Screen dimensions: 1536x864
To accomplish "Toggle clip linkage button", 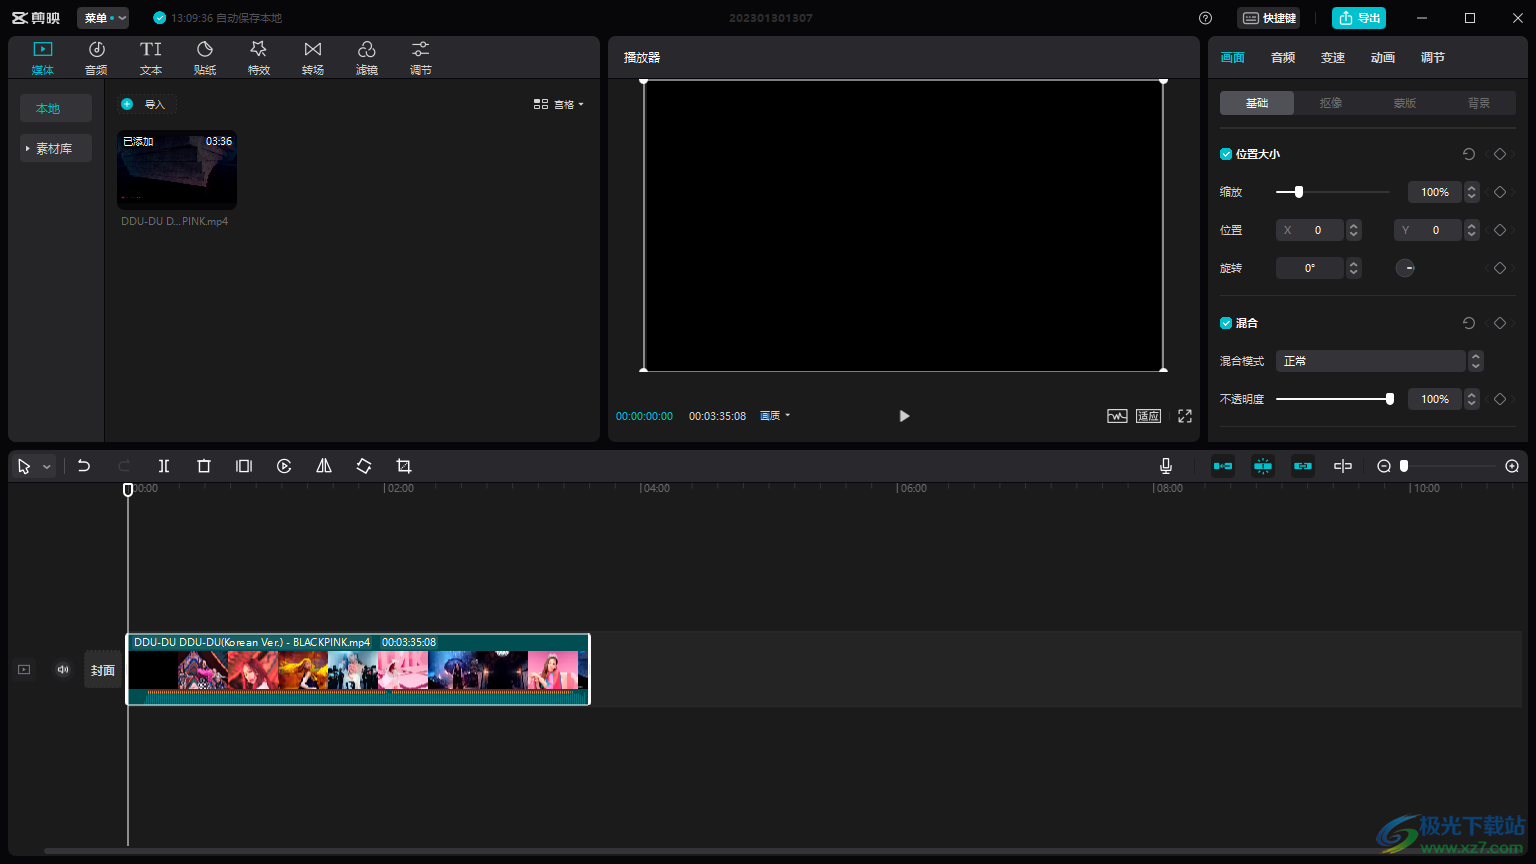I will tap(1303, 466).
